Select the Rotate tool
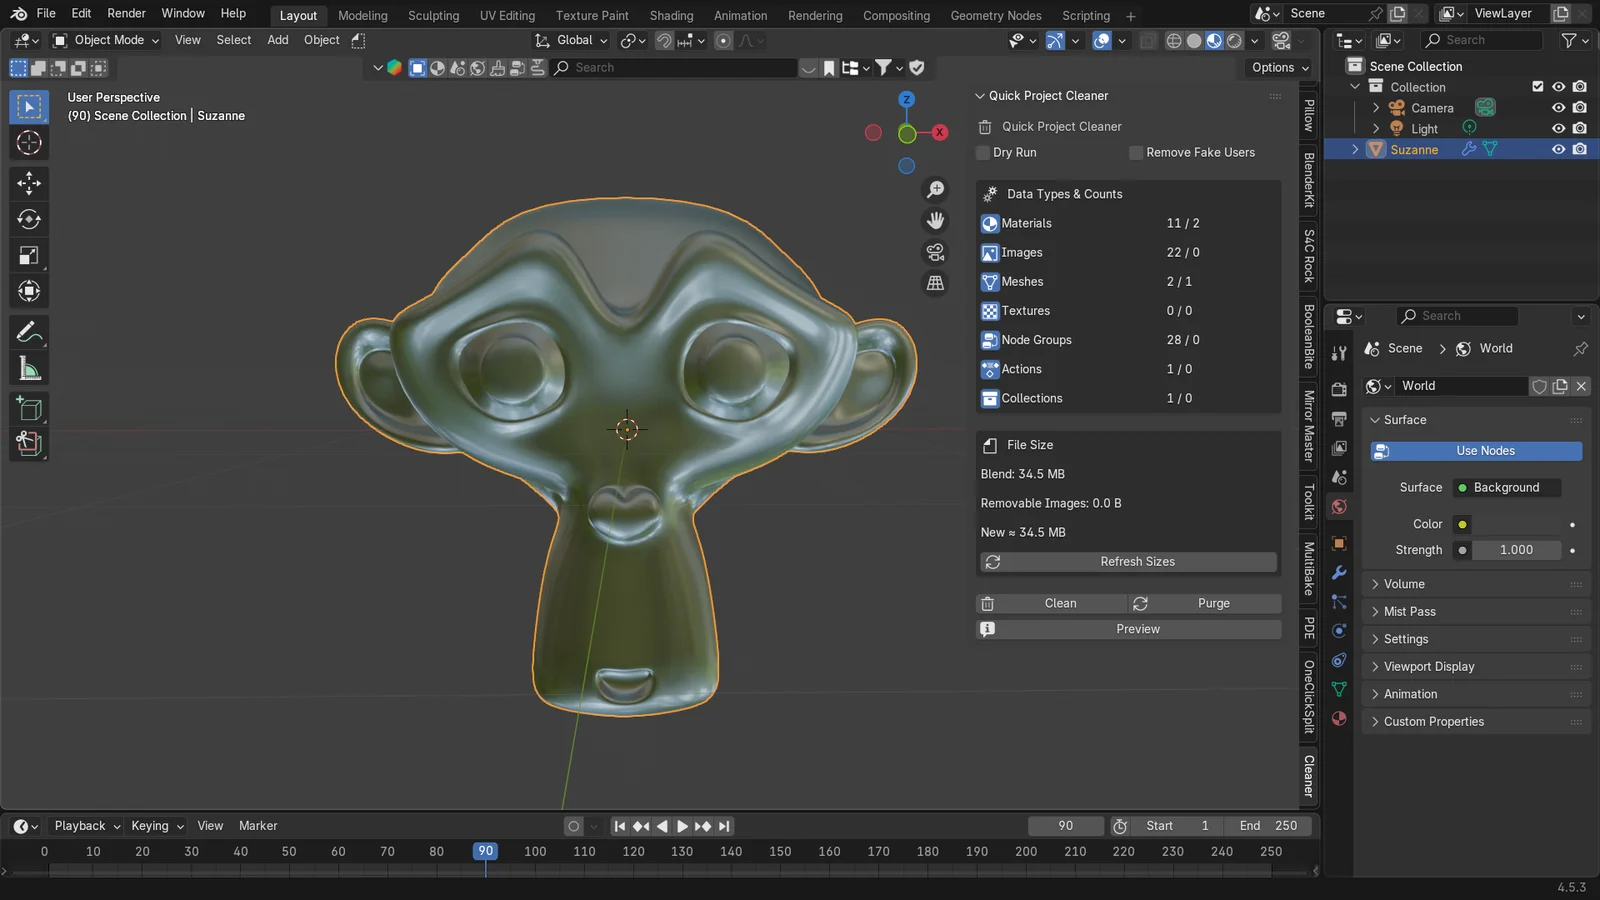This screenshot has width=1600, height=900. [29, 219]
